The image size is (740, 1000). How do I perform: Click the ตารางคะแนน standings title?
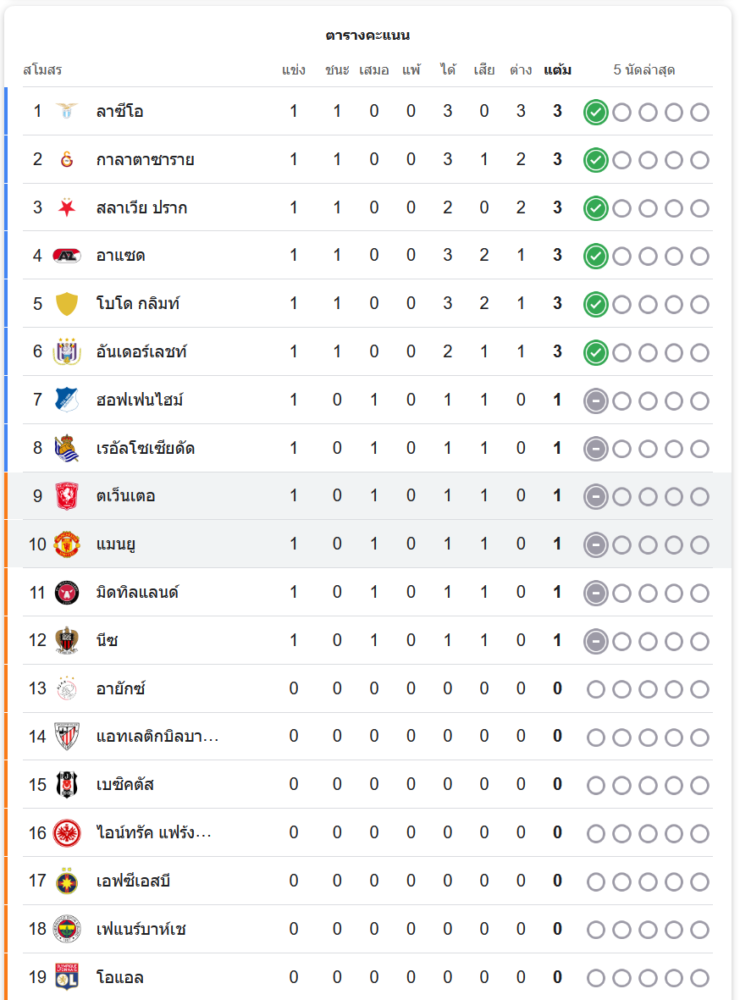(368, 35)
